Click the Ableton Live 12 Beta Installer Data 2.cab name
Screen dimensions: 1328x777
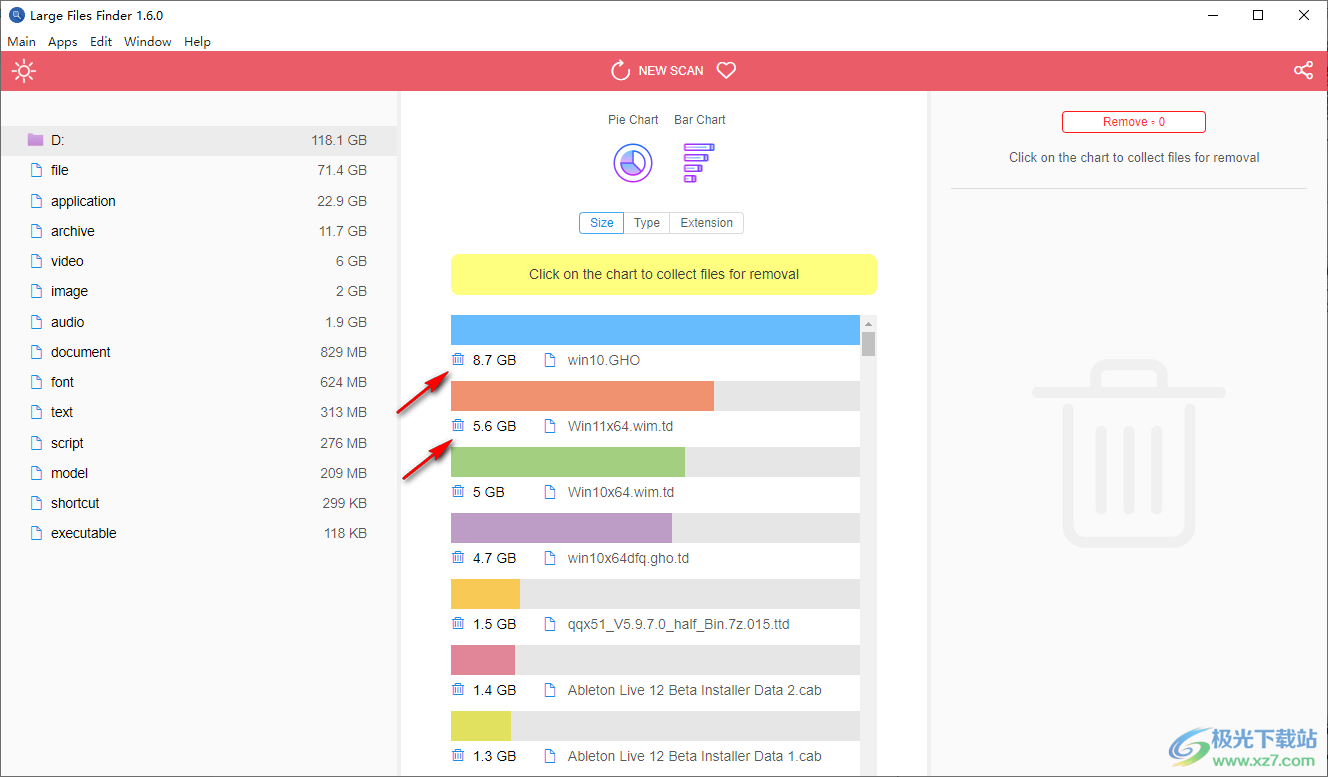(695, 690)
